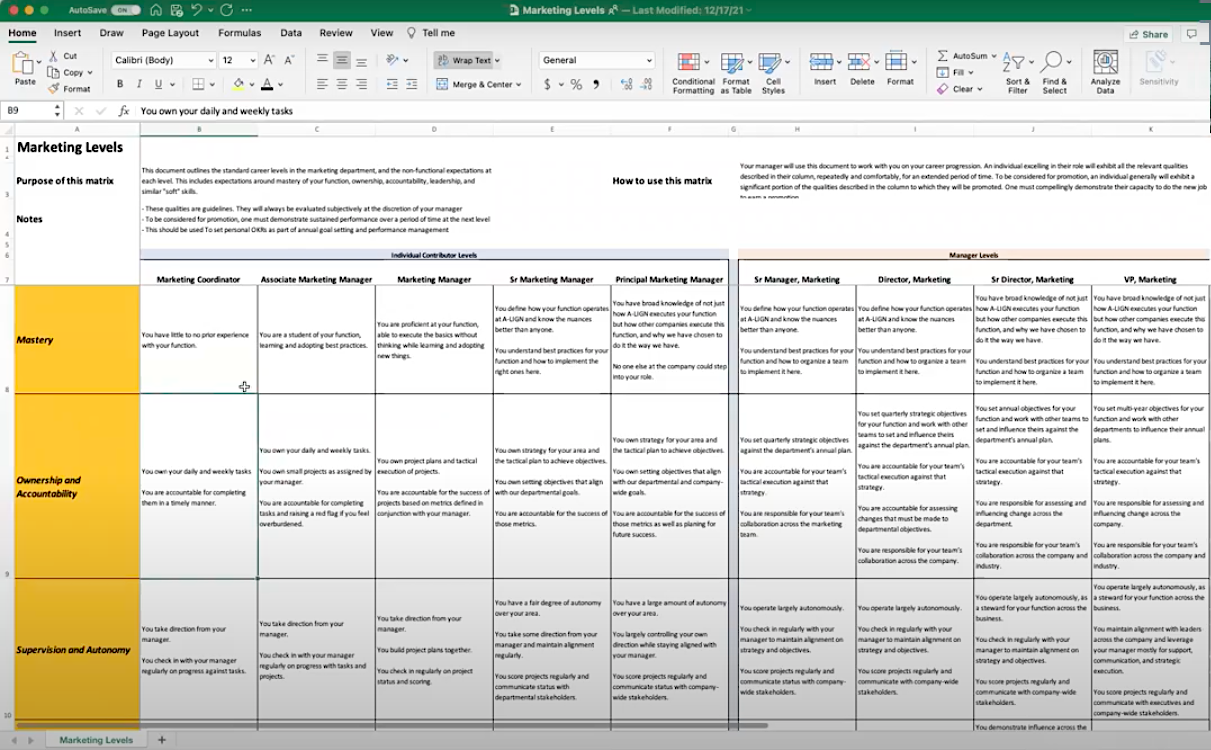Expand the AutoSum dropdown arrow
Image resolution: width=1211 pixels, height=750 pixels.
[x=993, y=56]
